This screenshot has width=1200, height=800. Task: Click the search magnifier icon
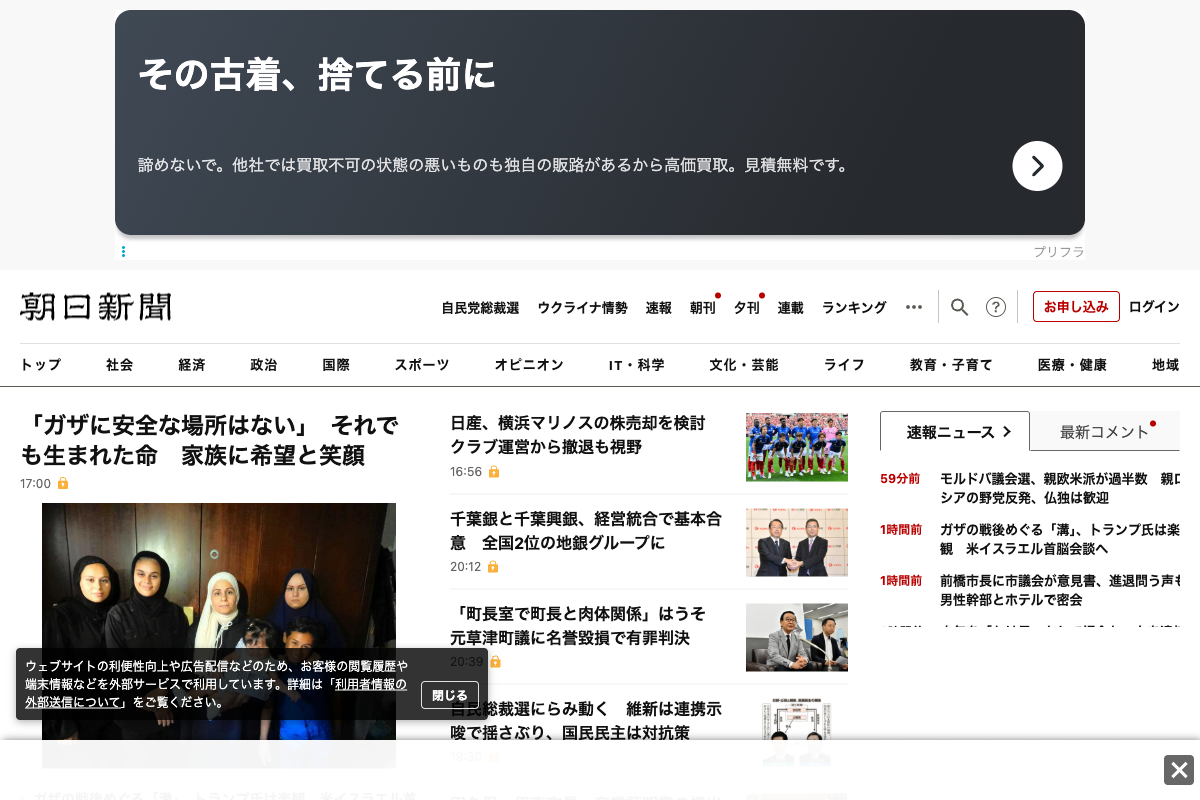(x=959, y=307)
